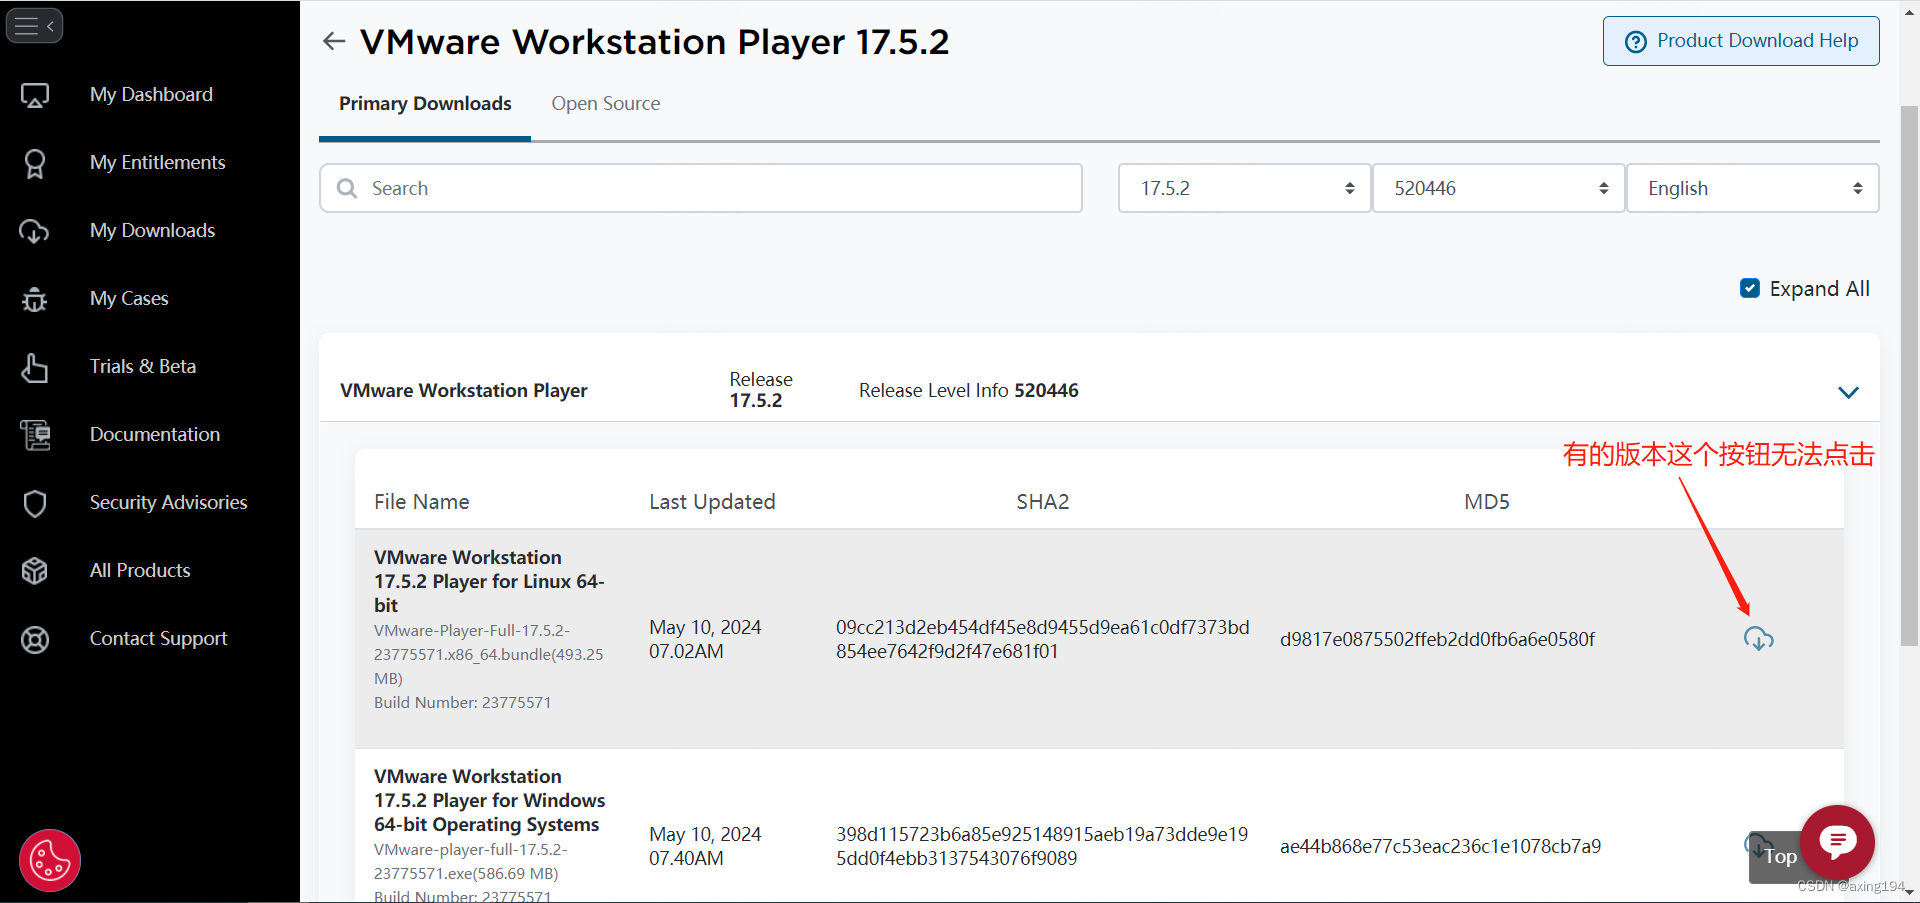Click the Linux row 'Build Number: 23775571'
The width and height of the screenshot is (1920, 903).
click(462, 702)
